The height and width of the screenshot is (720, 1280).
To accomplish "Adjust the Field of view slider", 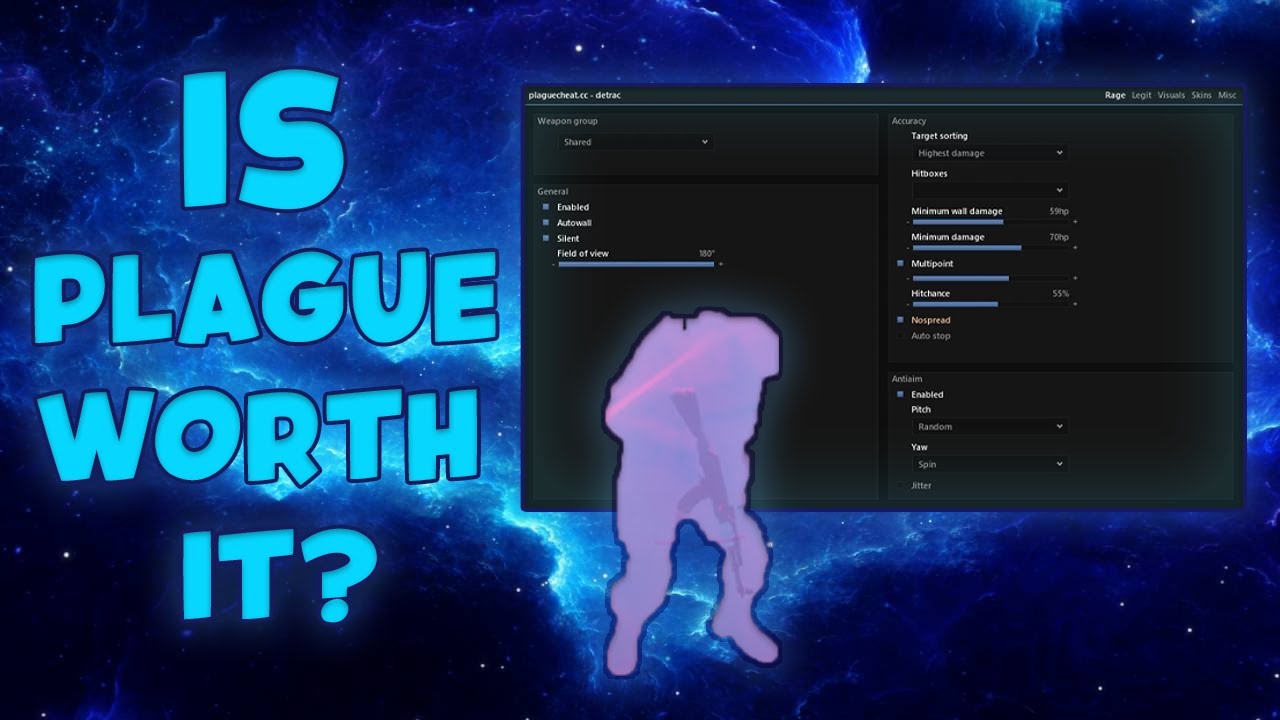I will point(636,264).
